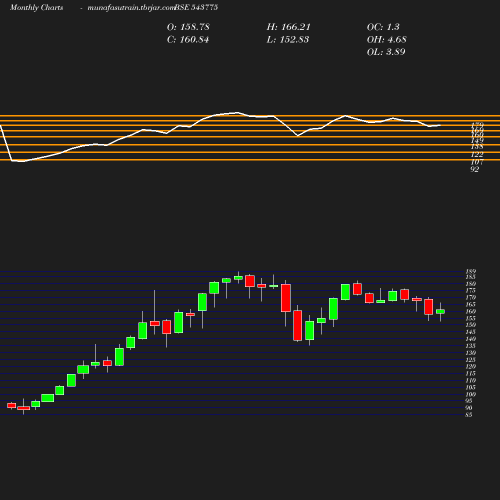Click the 'Monthly Charts' title text
Image resolution: width=500 pixels, height=500 pixels.
[x=36, y=7]
